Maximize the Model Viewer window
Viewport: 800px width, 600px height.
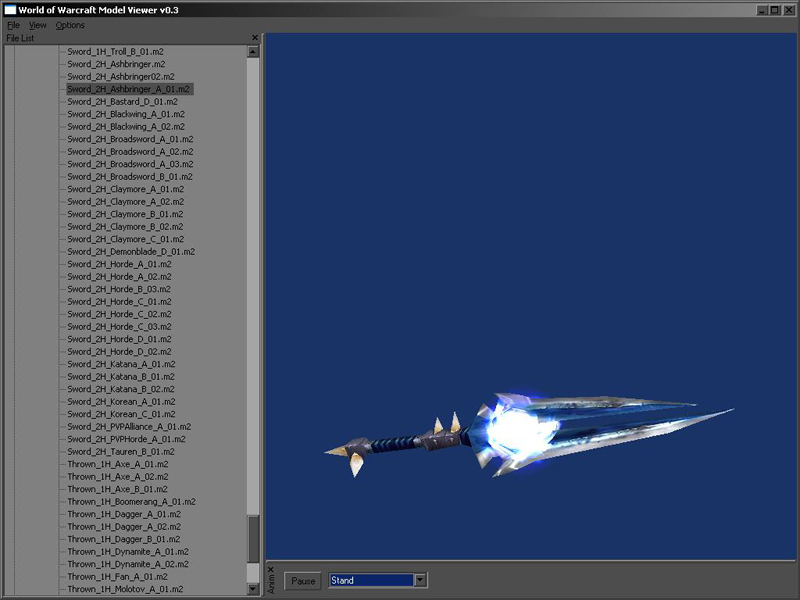775,10
